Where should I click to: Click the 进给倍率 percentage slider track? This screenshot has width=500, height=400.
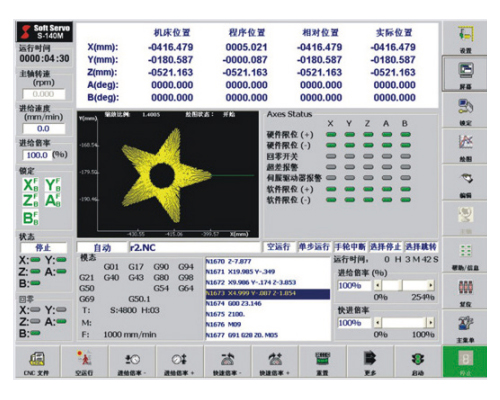404,285
